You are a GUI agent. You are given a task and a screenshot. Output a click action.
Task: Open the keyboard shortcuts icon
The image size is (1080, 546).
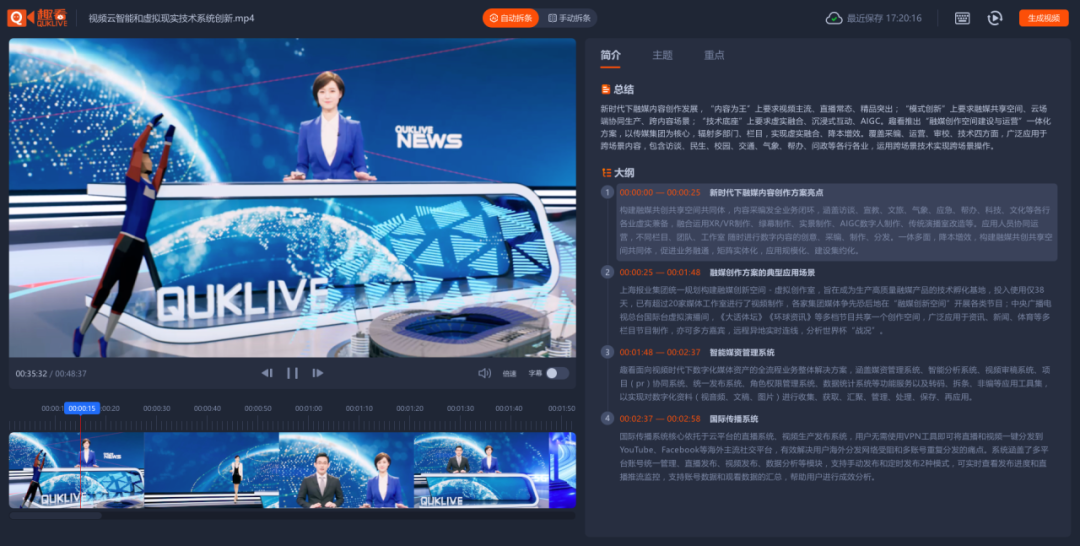962,19
